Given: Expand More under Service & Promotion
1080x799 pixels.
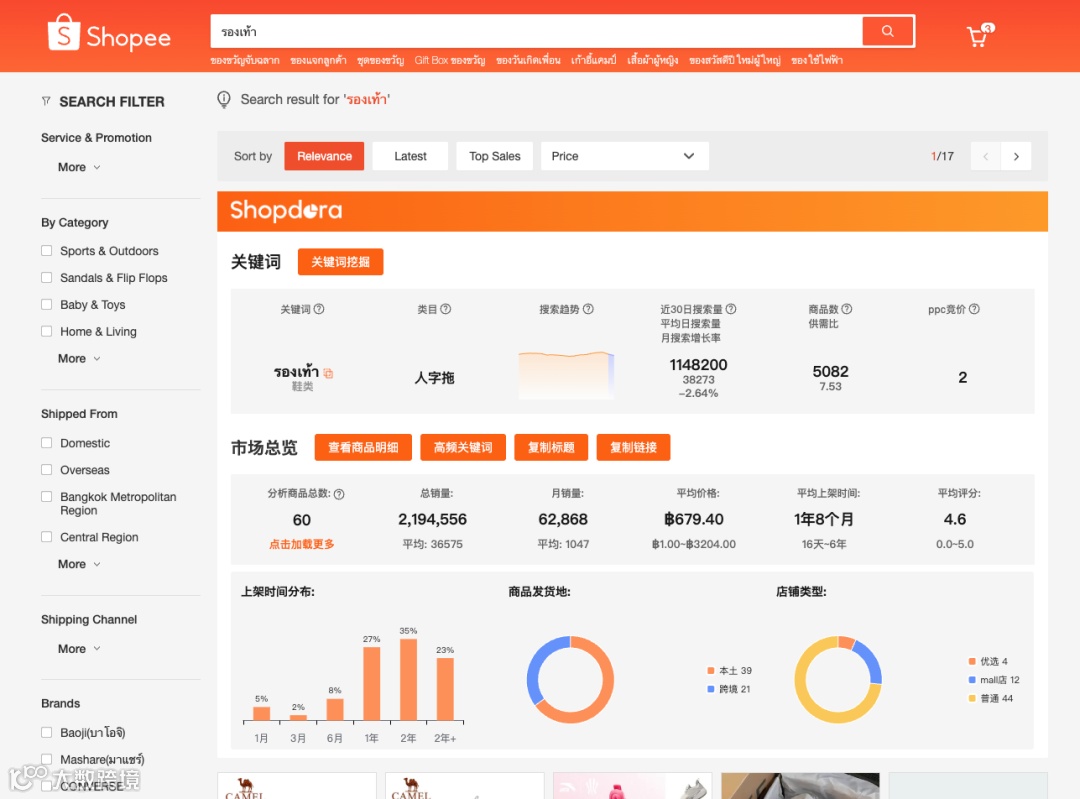Looking at the screenshot, I should click(x=79, y=167).
